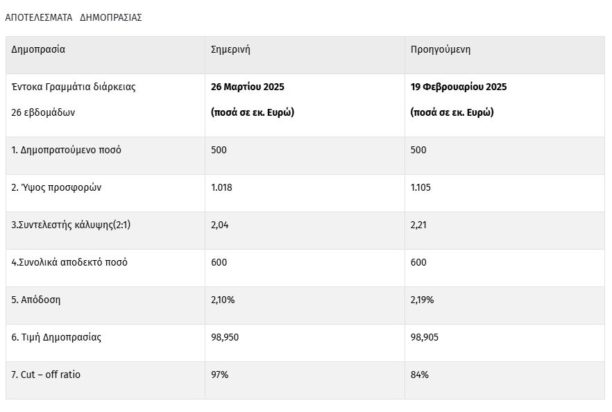Select the Συντελεστής κάλυψης row label
The width and height of the screenshot is (612, 412).
tap(72, 225)
